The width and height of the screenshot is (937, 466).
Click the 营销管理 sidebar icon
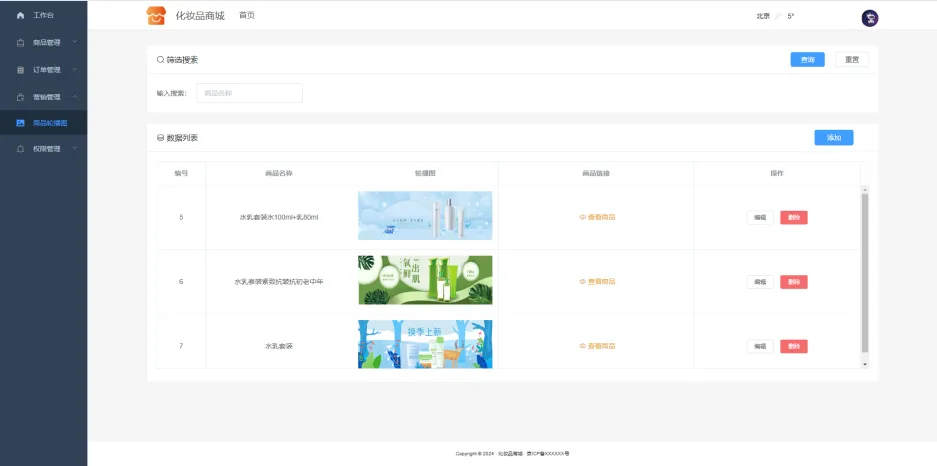(20, 97)
